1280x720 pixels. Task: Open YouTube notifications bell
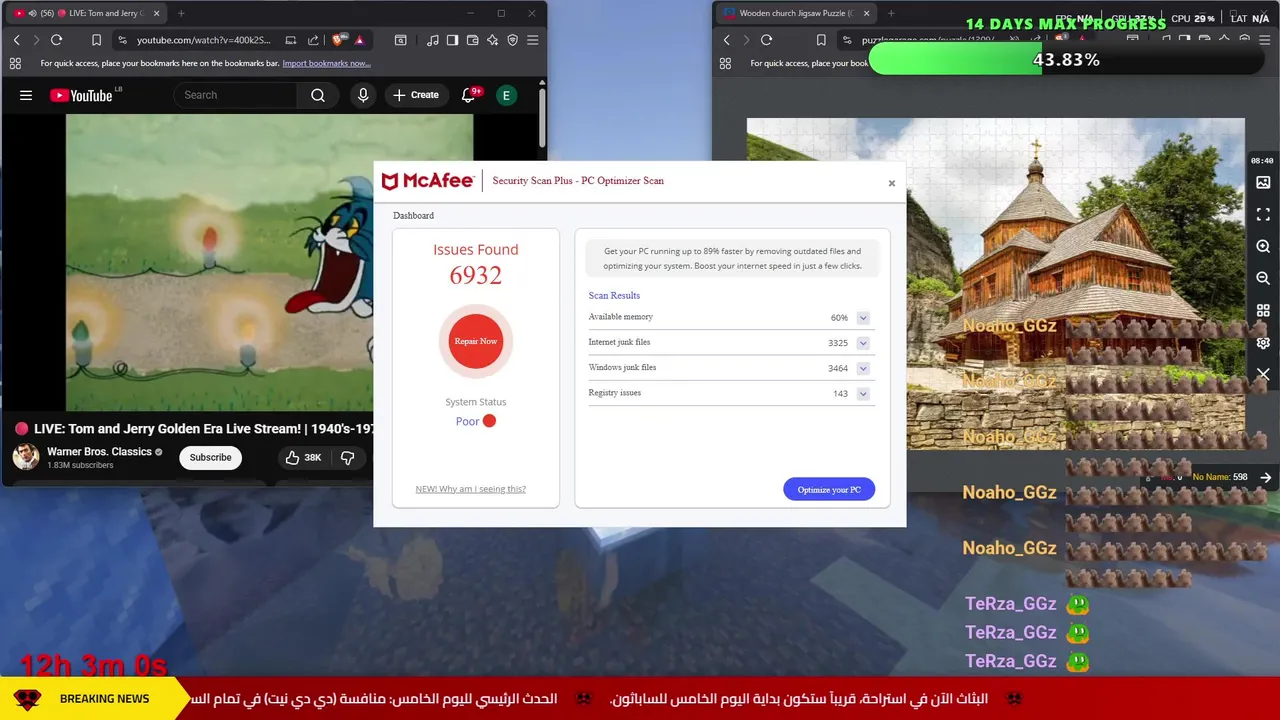[x=468, y=95]
